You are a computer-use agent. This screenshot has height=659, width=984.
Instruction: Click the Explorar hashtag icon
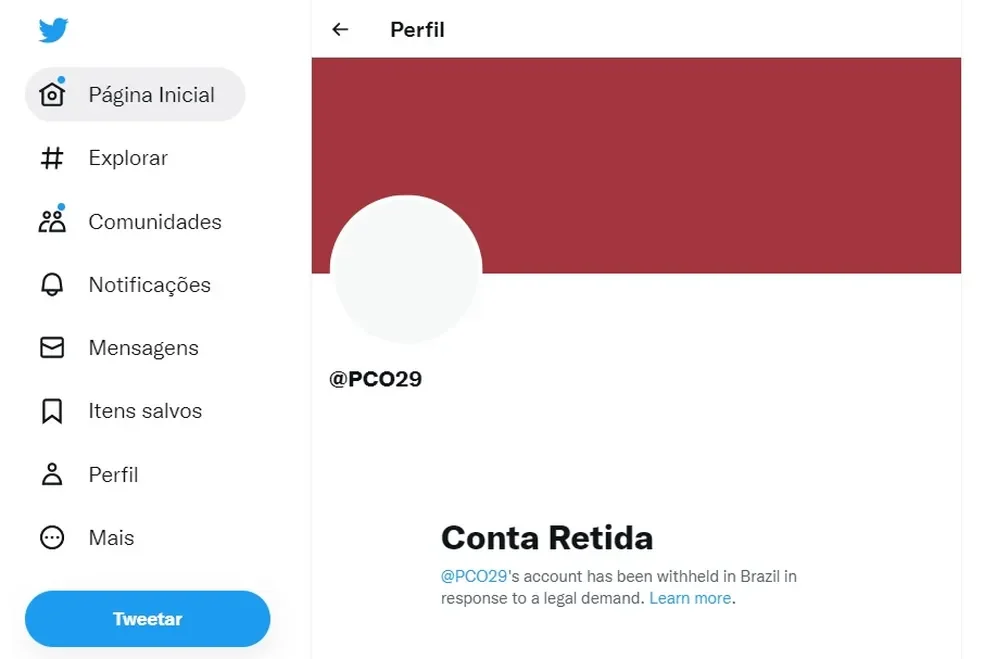pos(52,158)
